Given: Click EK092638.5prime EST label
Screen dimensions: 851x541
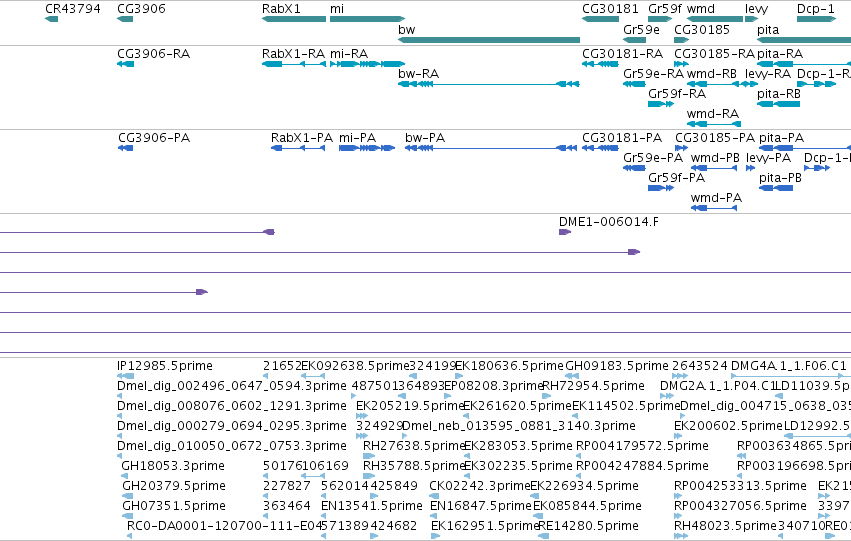Looking at the screenshot, I should point(355,366).
